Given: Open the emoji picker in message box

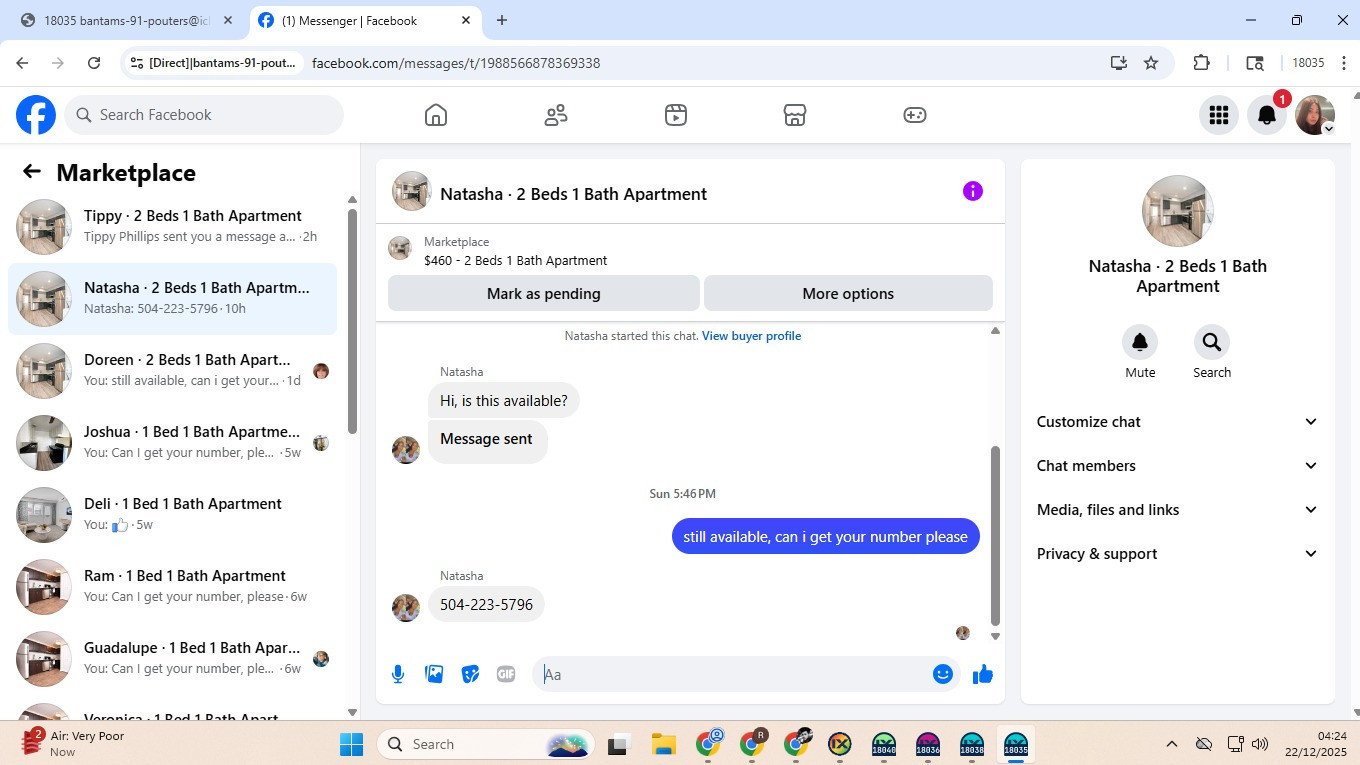Looking at the screenshot, I should coord(942,674).
